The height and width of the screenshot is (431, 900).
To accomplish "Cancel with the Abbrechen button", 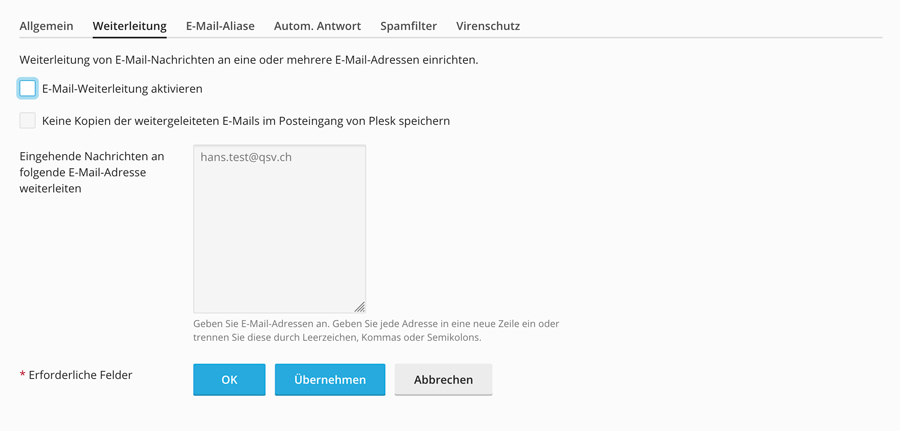I will tap(443, 380).
